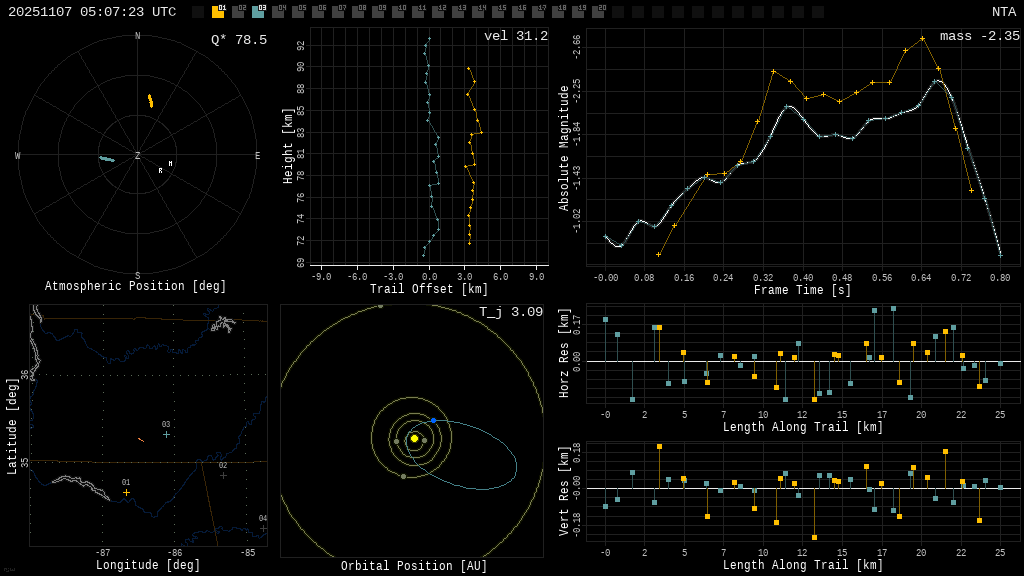
Task: Click the zenith Z marker in polar plot
Action: (x=138, y=156)
